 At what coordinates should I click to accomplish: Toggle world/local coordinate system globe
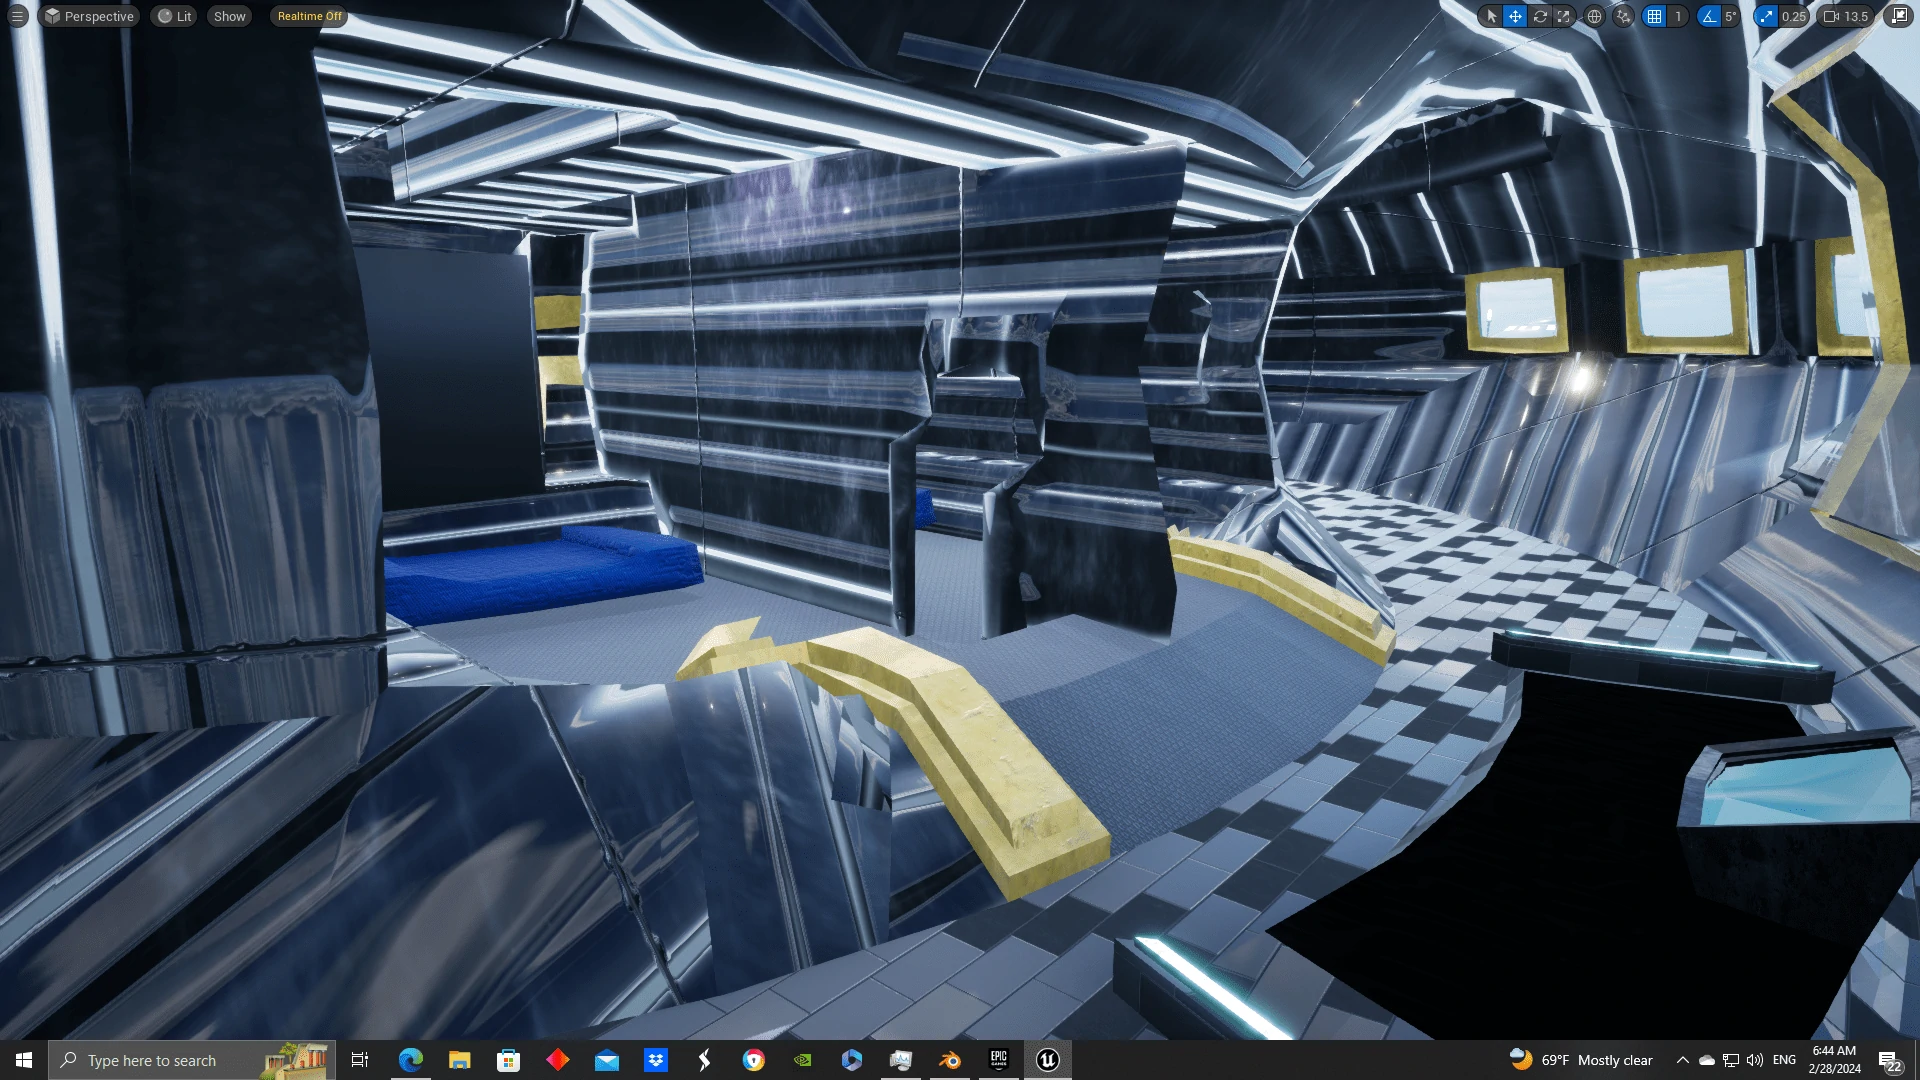click(x=1595, y=16)
